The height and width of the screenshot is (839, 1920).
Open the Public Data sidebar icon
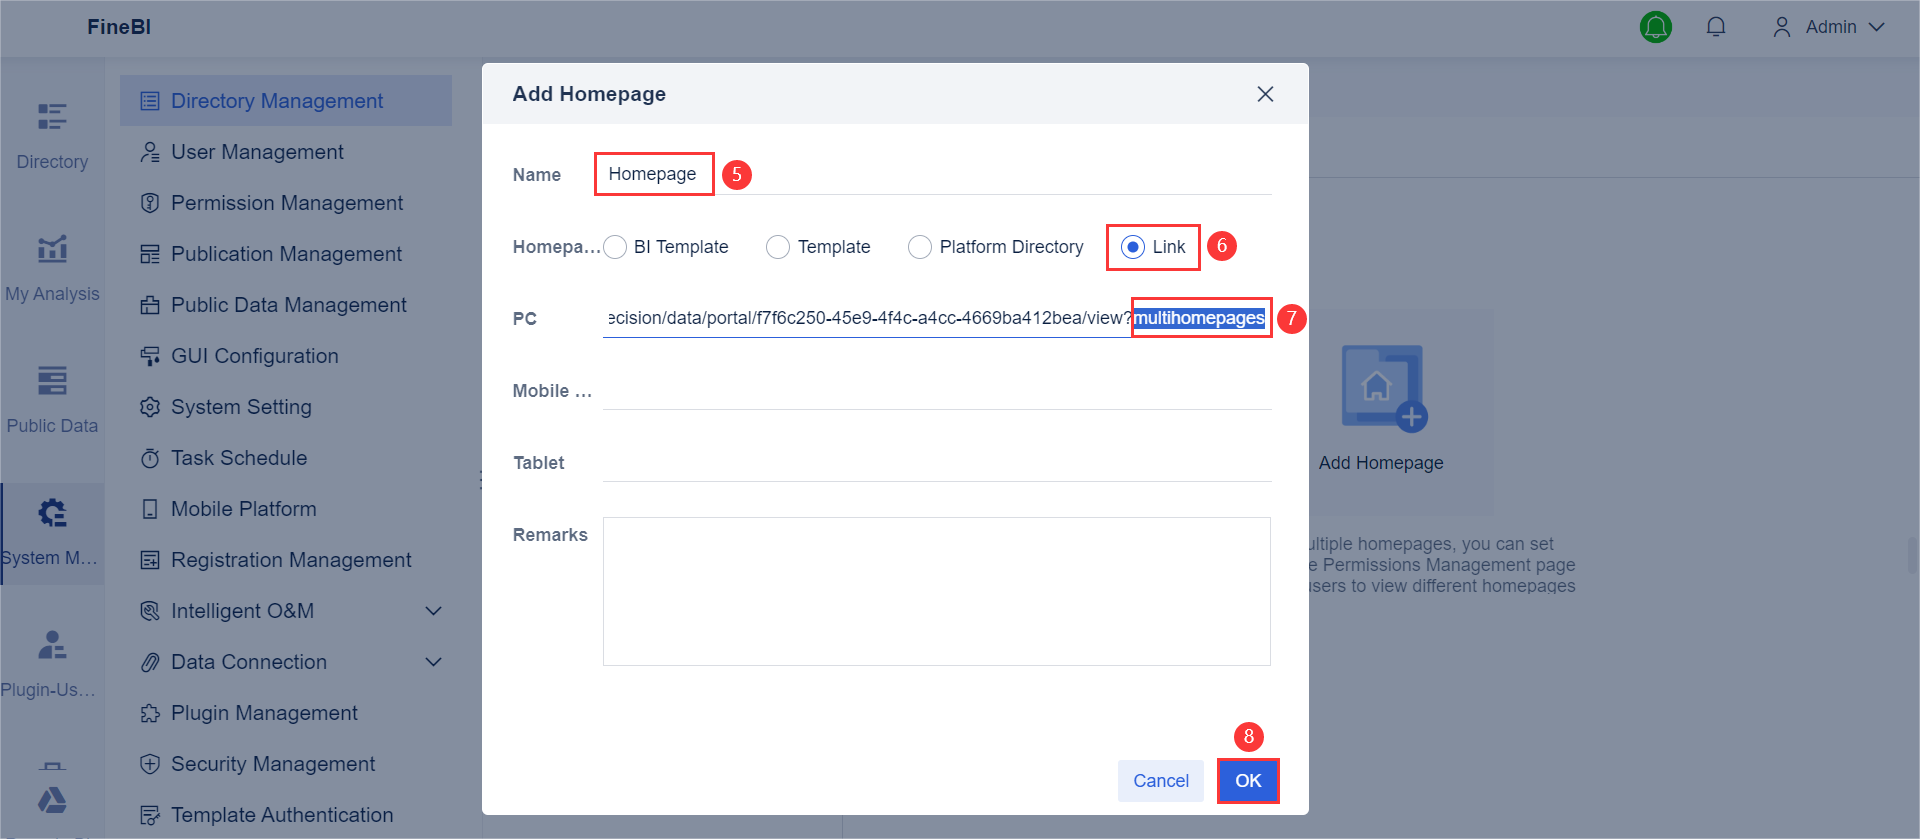[52, 381]
